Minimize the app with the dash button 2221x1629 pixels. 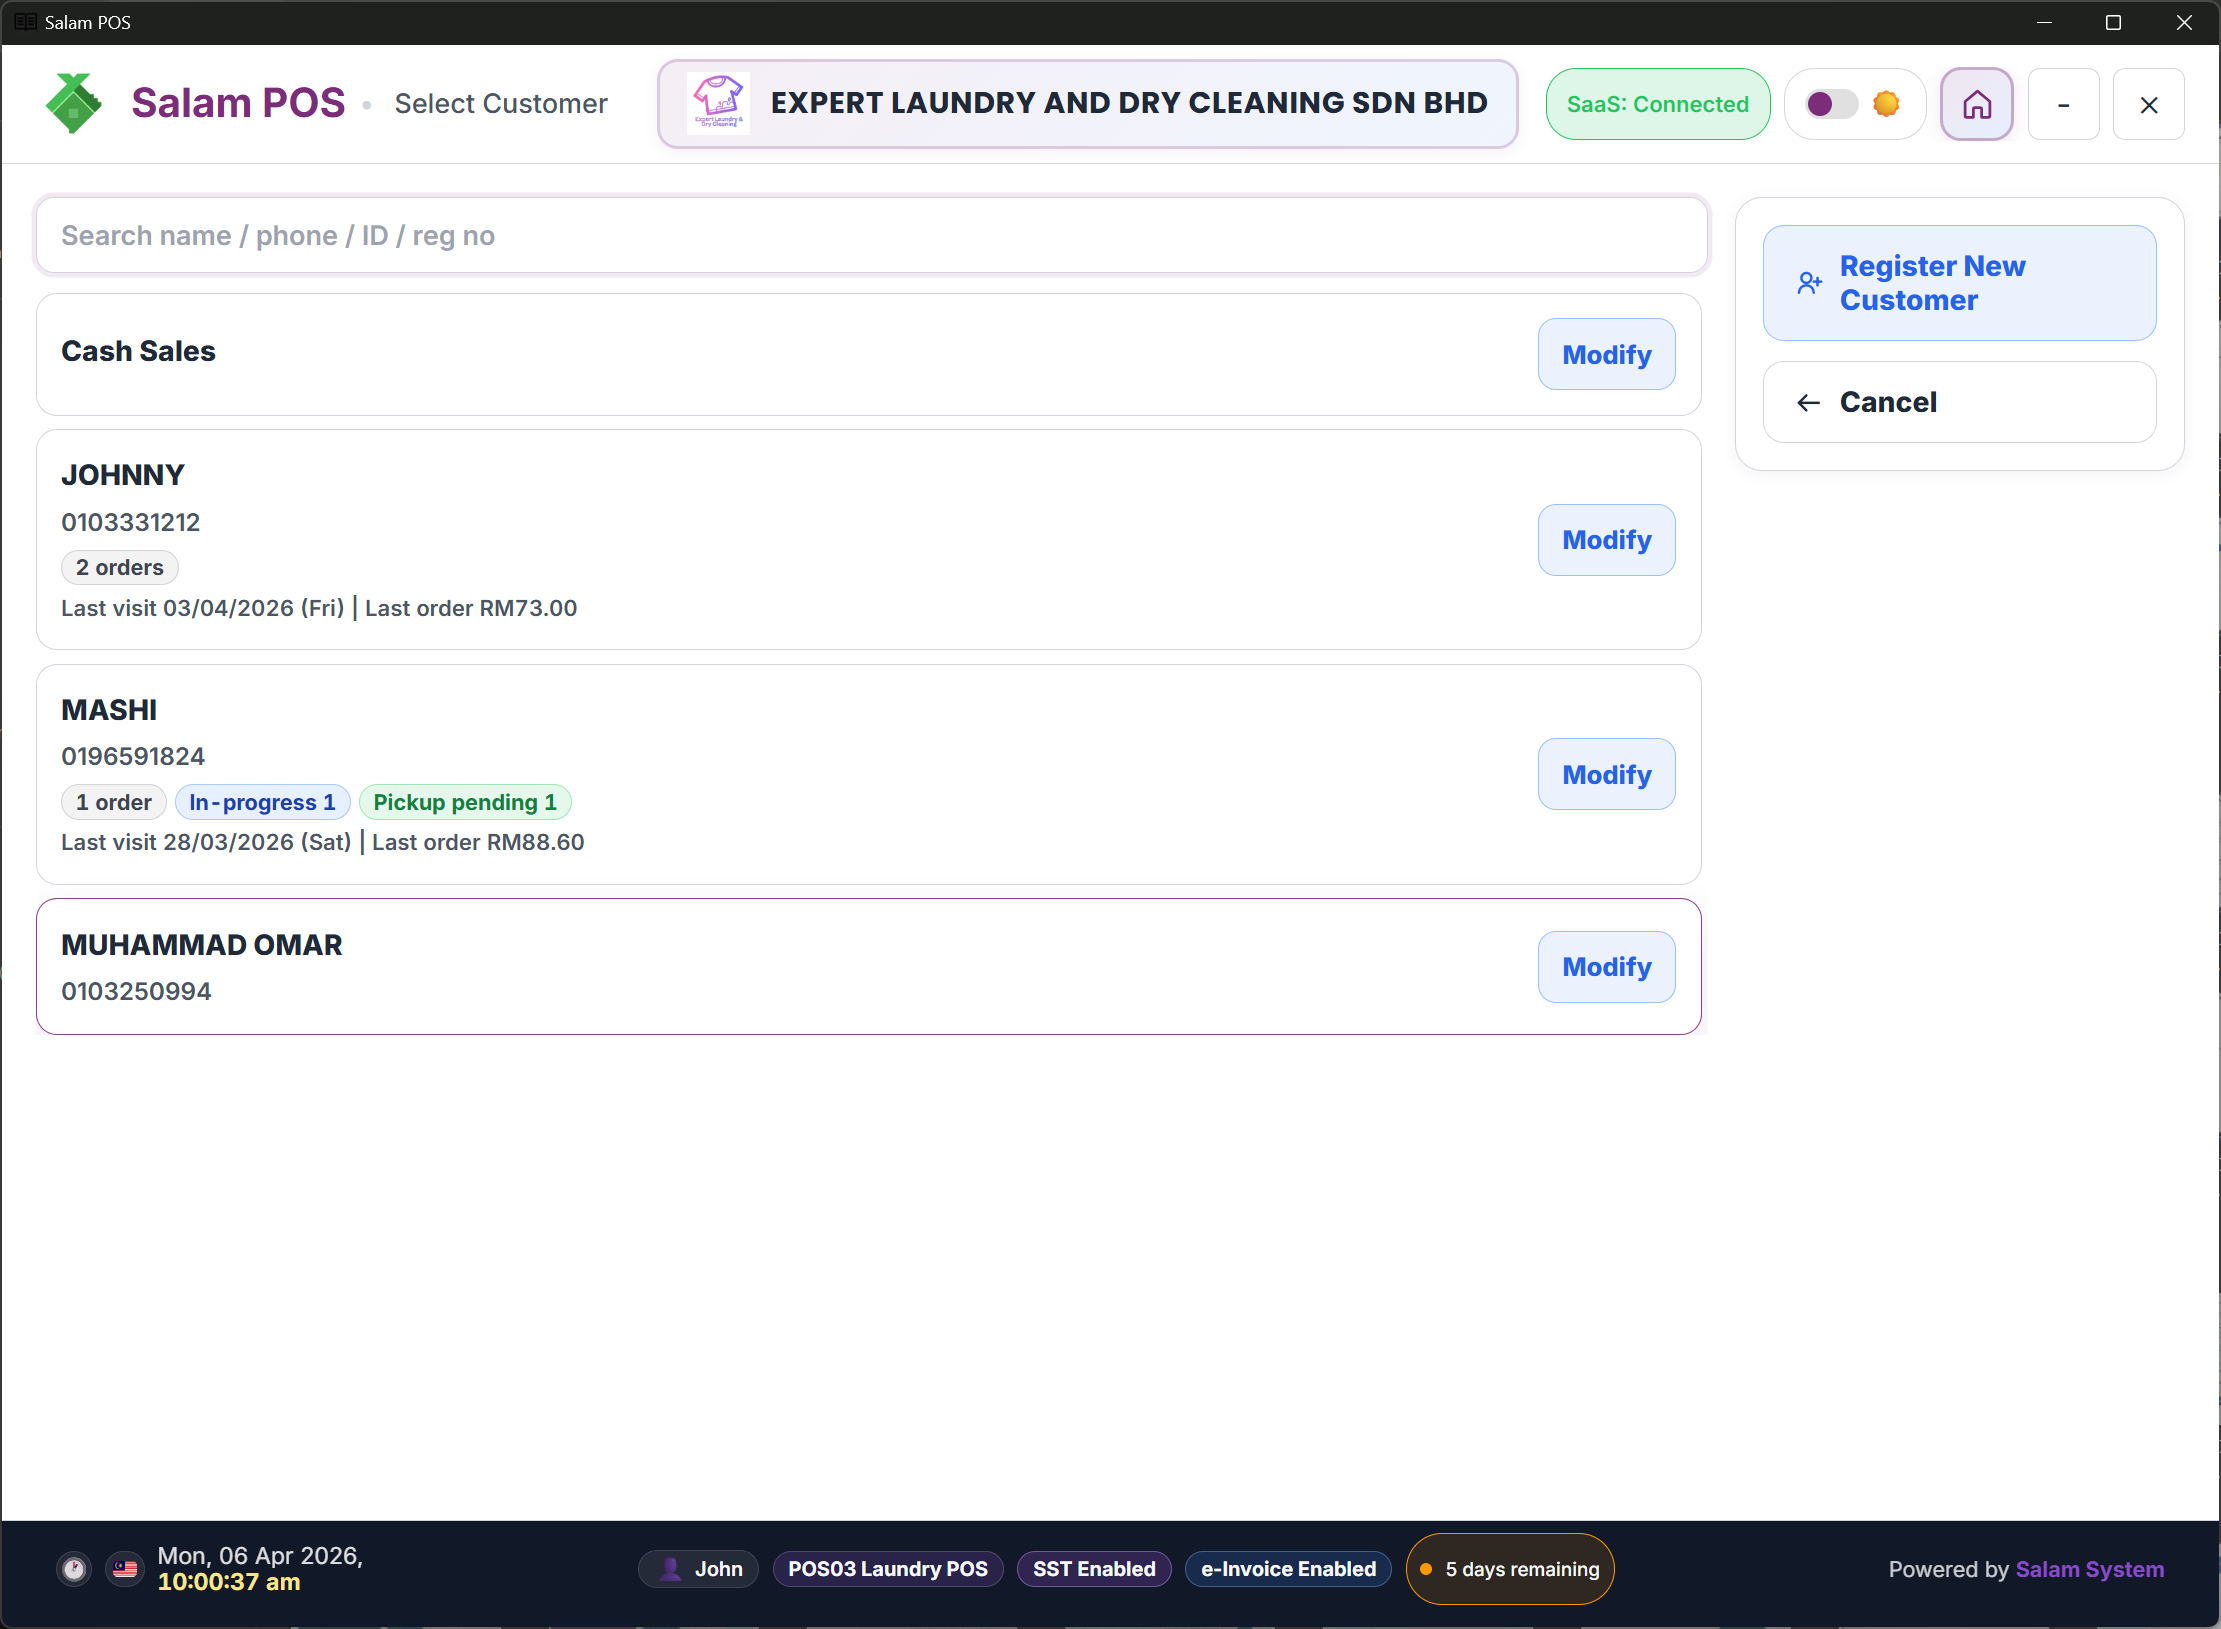click(2063, 104)
